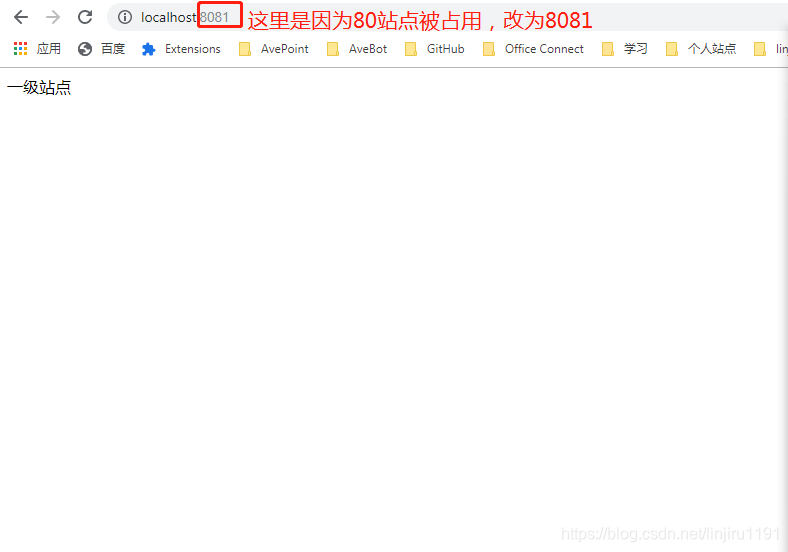Click the 应用 bookmarks bar label

click(49, 49)
